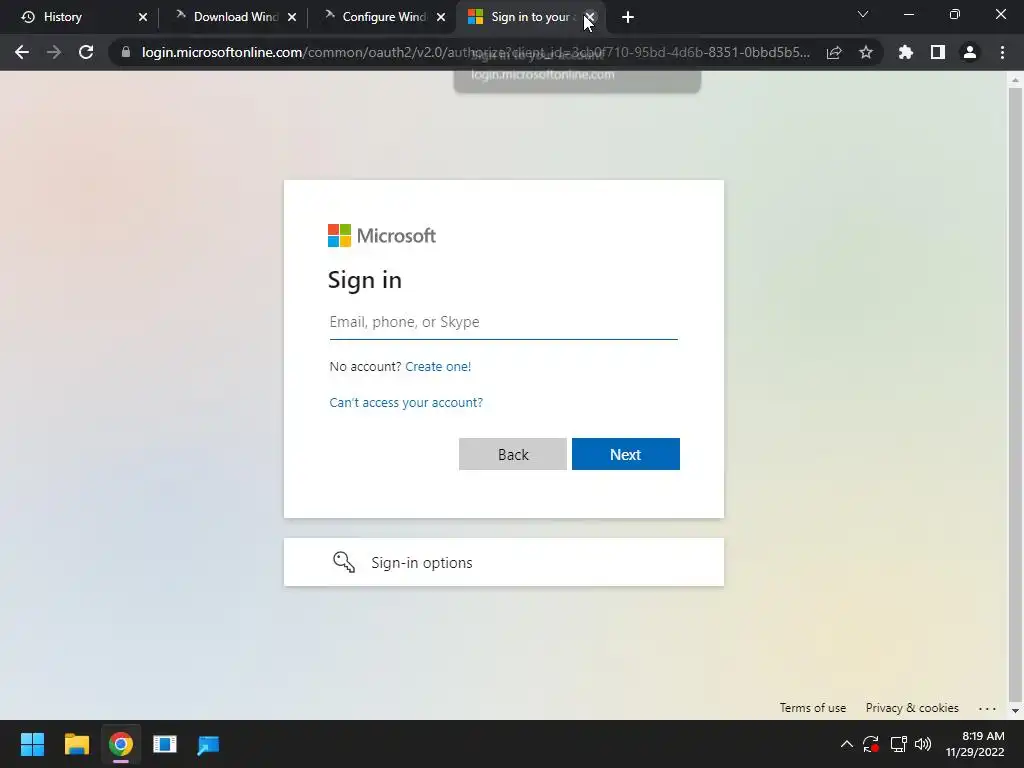The height and width of the screenshot is (768, 1024).
Task: Open the blue-white panel taskbar app
Action: 165,744
